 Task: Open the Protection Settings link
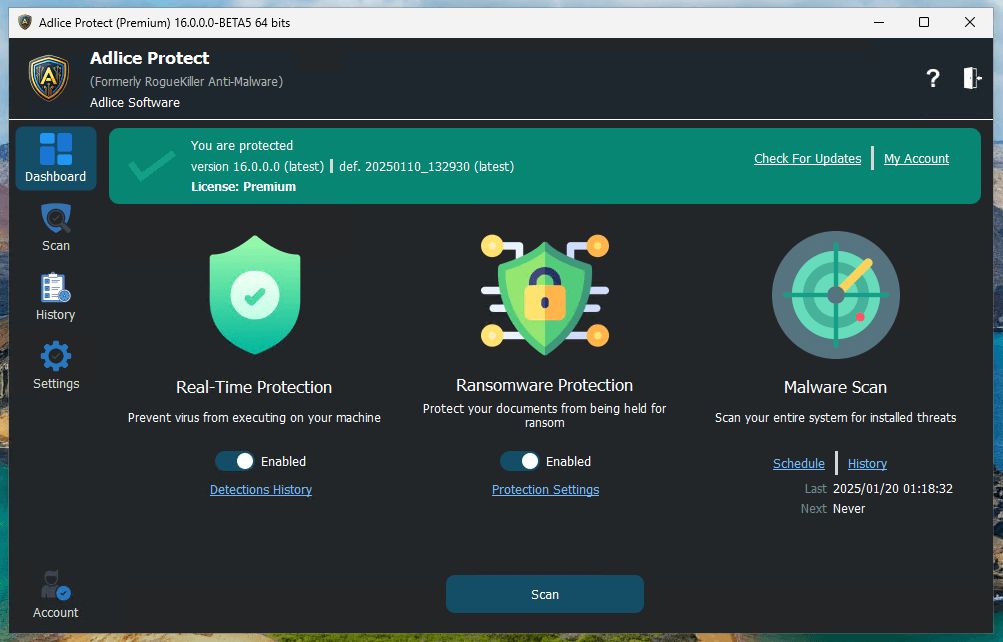[x=545, y=490]
